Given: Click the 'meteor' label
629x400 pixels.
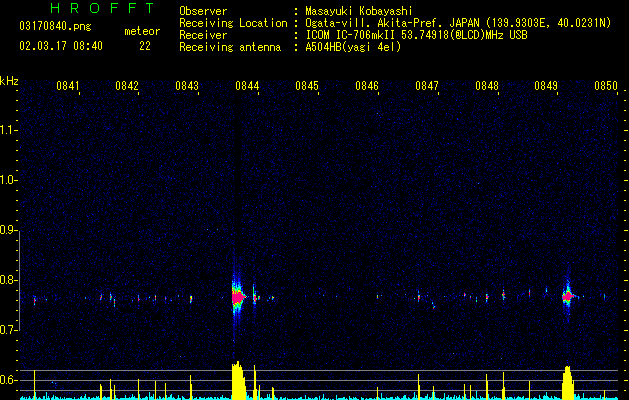Looking at the screenshot, I should pyautogui.click(x=142, y=31).
